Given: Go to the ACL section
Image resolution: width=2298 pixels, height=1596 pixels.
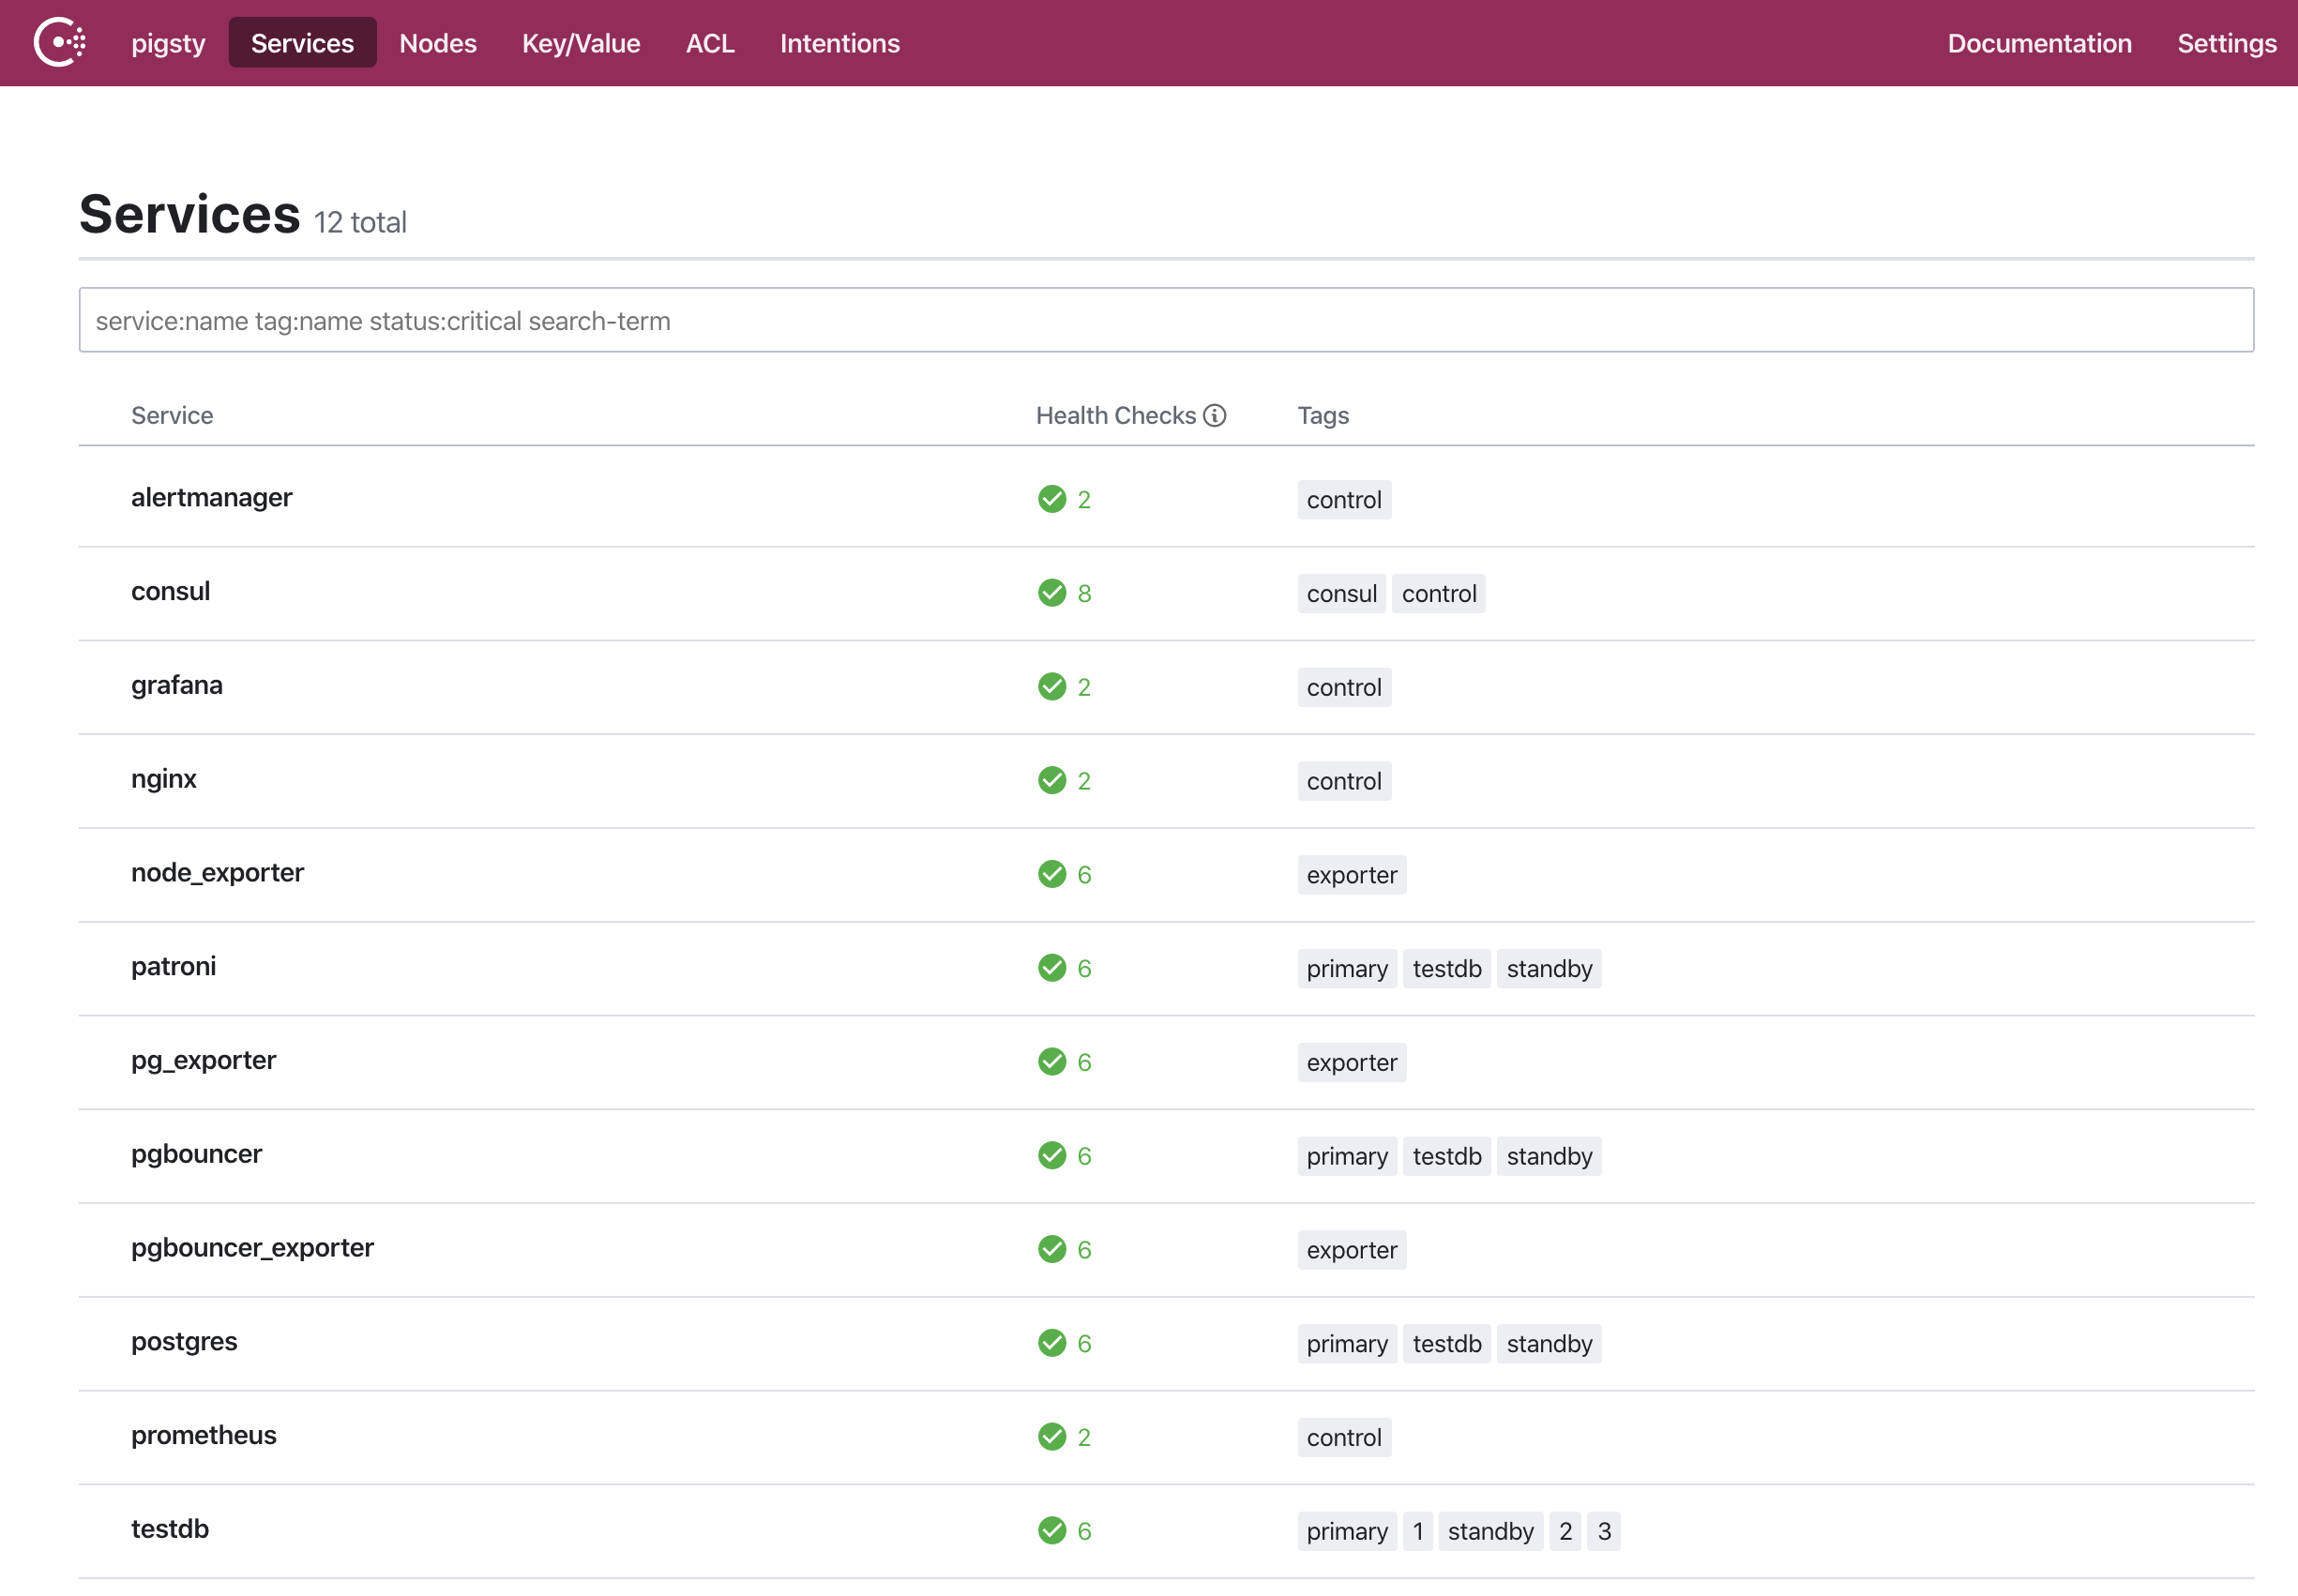Looking at the screenshot, I should 709,43.
